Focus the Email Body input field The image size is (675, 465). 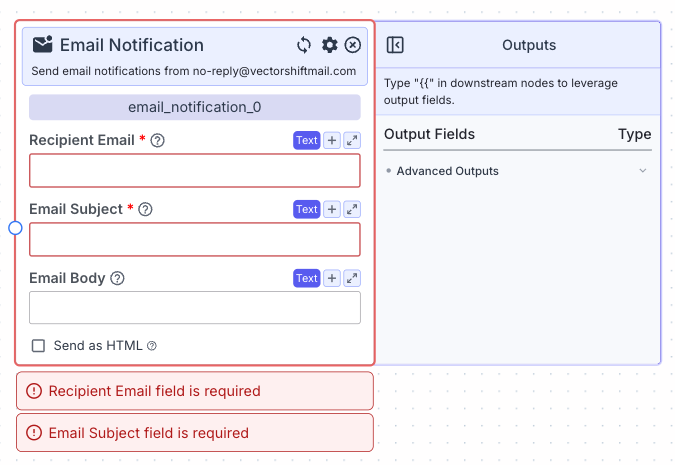[195, 307]
